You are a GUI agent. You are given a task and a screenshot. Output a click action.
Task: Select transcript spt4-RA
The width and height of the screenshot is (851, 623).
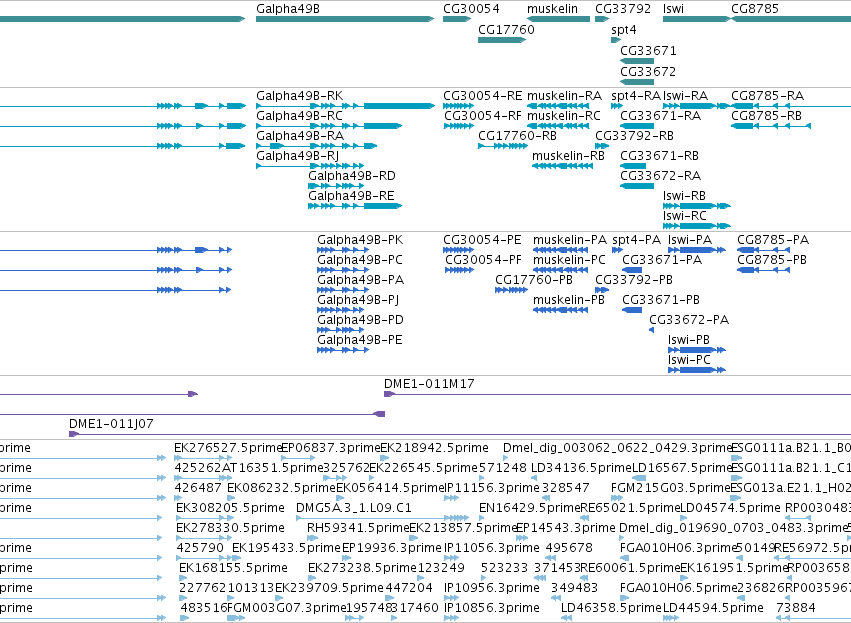pyautogui.click(x=636, y=96)
